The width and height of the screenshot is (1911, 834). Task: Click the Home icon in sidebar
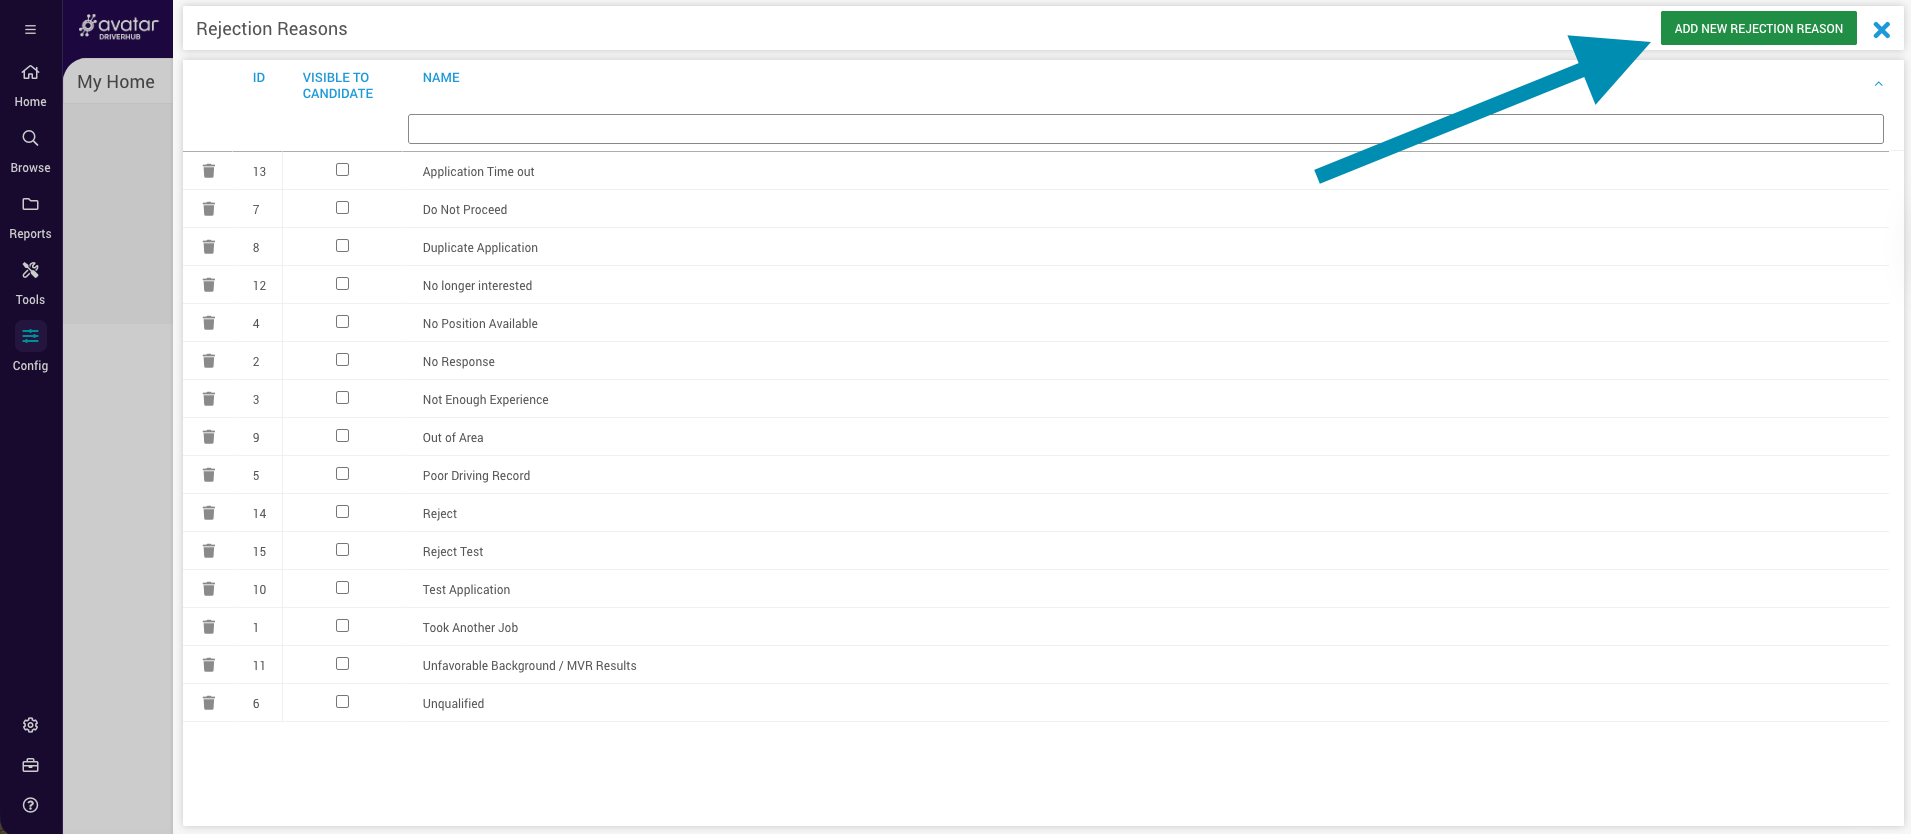click(30, 73)
